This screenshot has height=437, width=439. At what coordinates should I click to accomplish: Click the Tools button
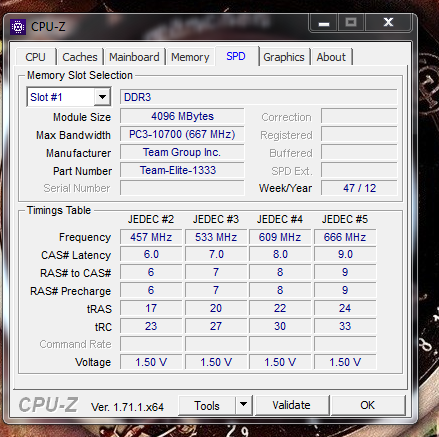[x=207, y=405]
